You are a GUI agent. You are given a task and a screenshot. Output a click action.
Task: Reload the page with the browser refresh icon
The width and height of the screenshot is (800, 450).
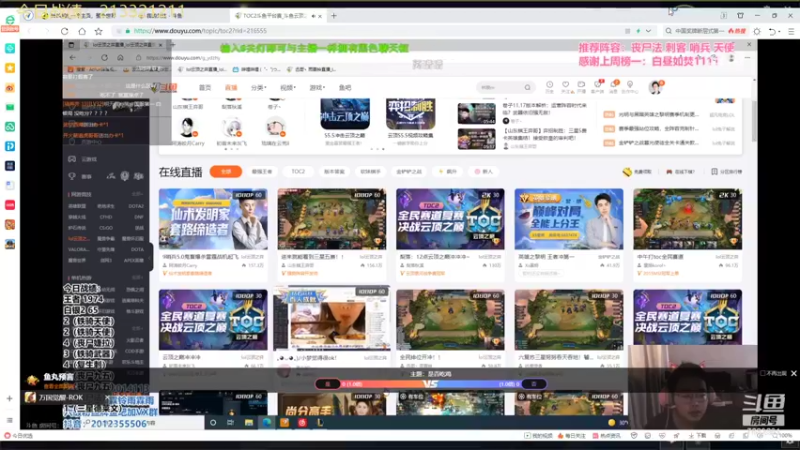click(x=64, y=31)
